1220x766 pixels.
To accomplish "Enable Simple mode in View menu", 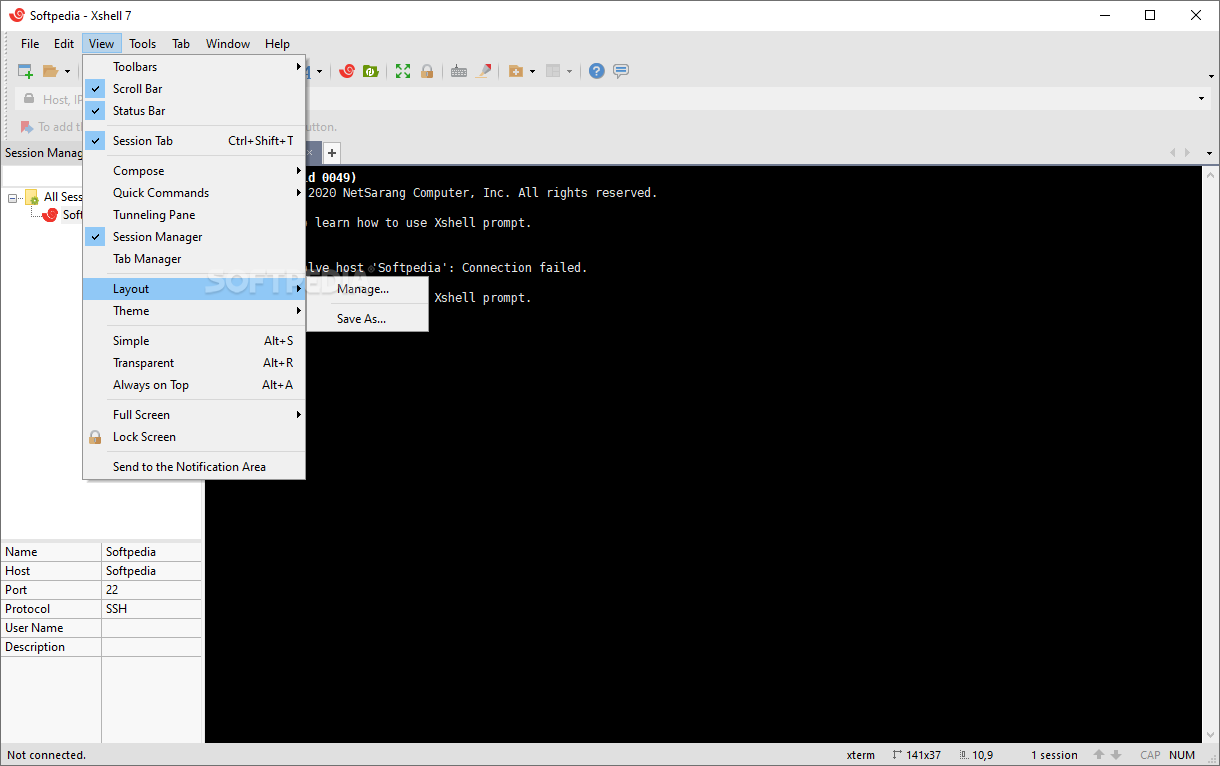I will coord(194,341).
